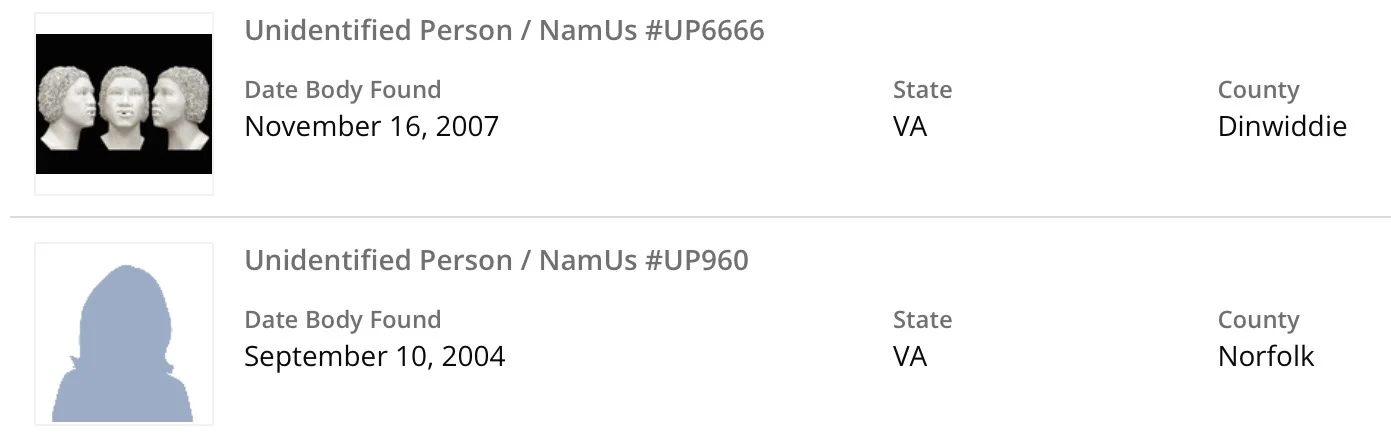The image size is (1391, 439).
Task: Click the State label in the Norfolk row
Action: [922, 320]
